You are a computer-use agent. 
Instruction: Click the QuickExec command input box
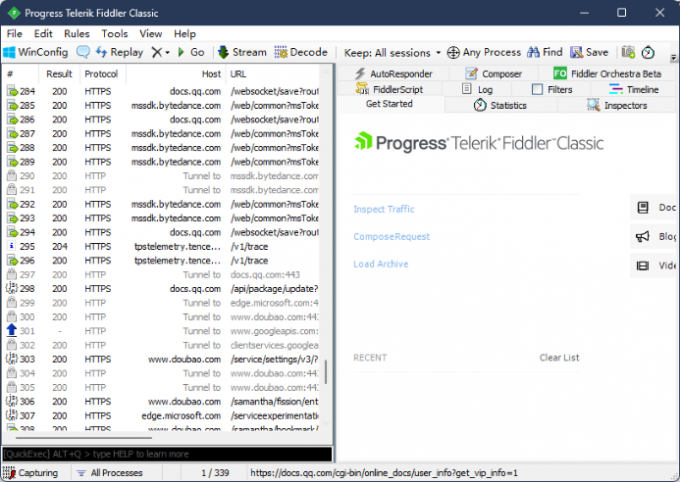pyautogui.click(x=167, y=454)
